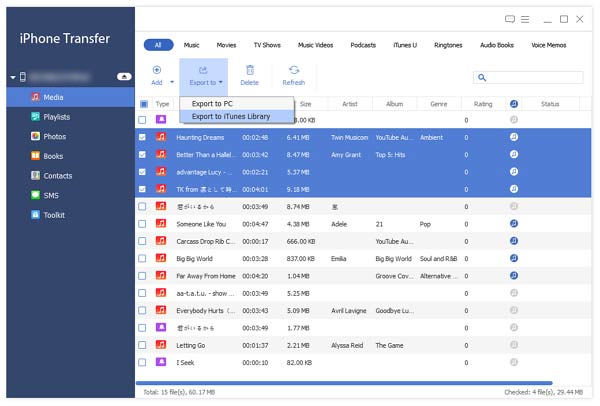The height and width of the screenshot is (406, 600).
Task: Sort by the Rating column header
Action: (x=483, y=104)
